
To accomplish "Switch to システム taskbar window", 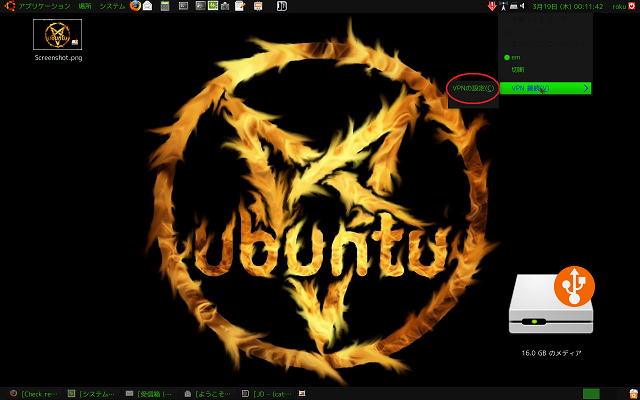I will coord(93,394).
